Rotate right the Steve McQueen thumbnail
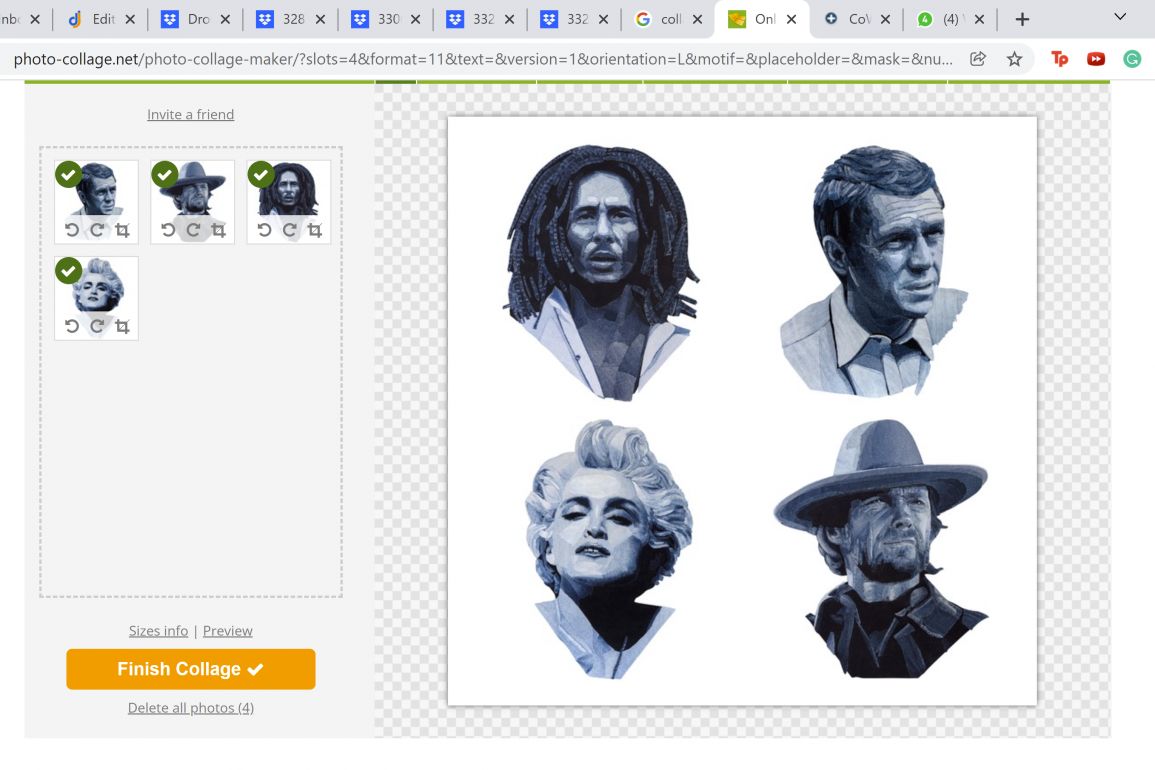 pyautogui.click(x=96, y=230)
